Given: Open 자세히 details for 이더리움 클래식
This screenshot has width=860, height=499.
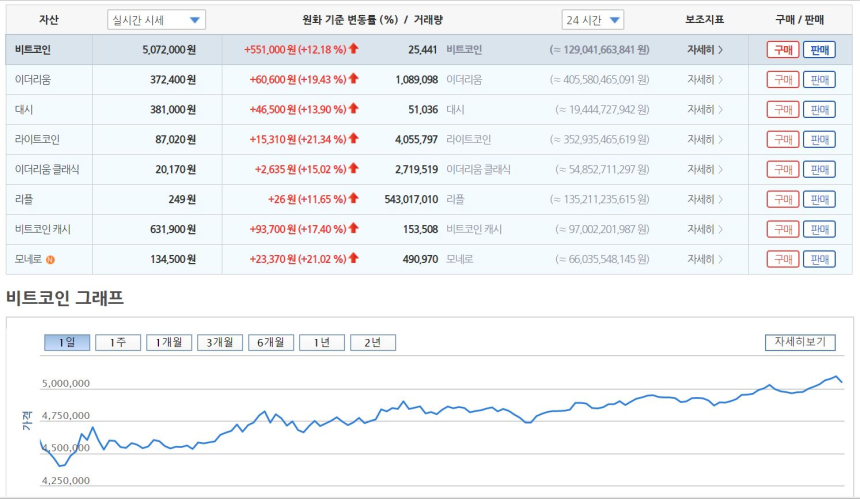Looking at the screenshot, I should [x=705, y=169].
